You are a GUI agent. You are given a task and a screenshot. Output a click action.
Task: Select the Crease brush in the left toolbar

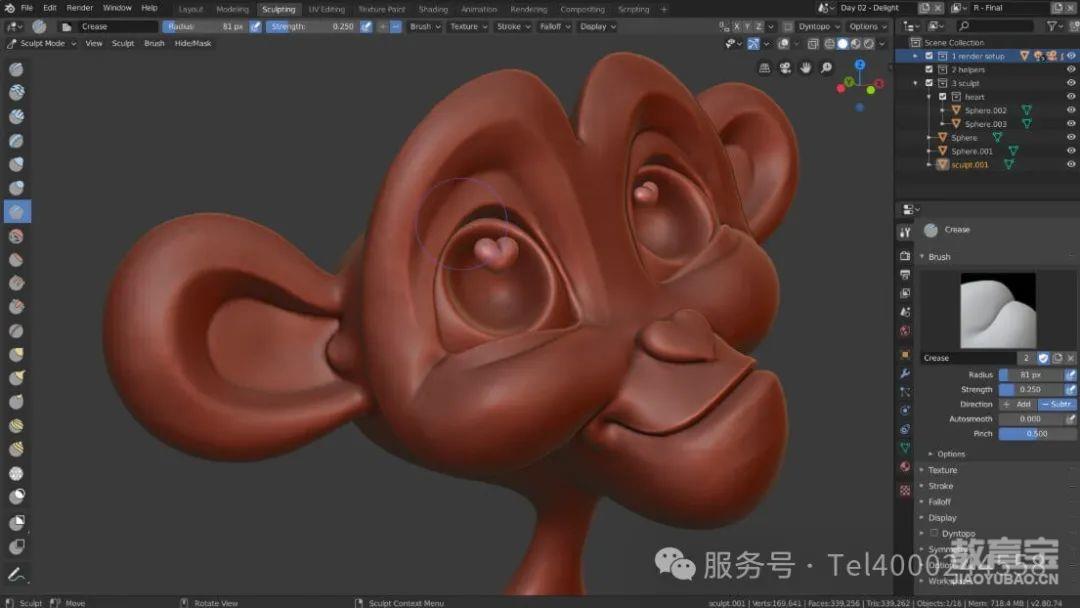point(17,212)
